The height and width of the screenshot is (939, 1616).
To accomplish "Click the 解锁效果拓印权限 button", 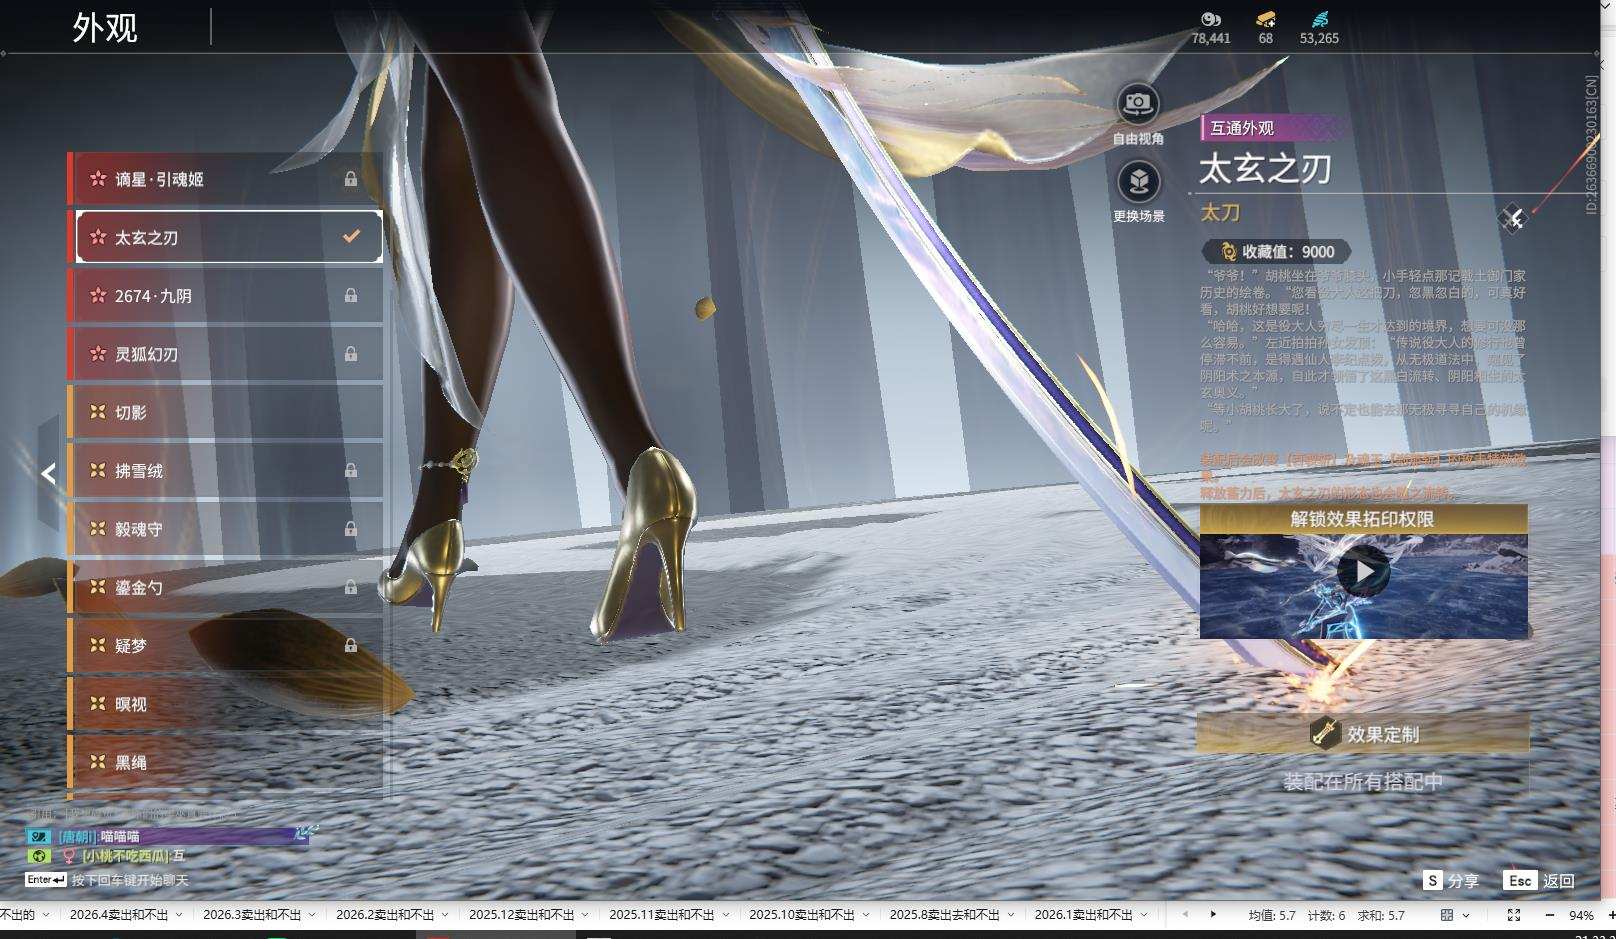I will pos(1363,519).
